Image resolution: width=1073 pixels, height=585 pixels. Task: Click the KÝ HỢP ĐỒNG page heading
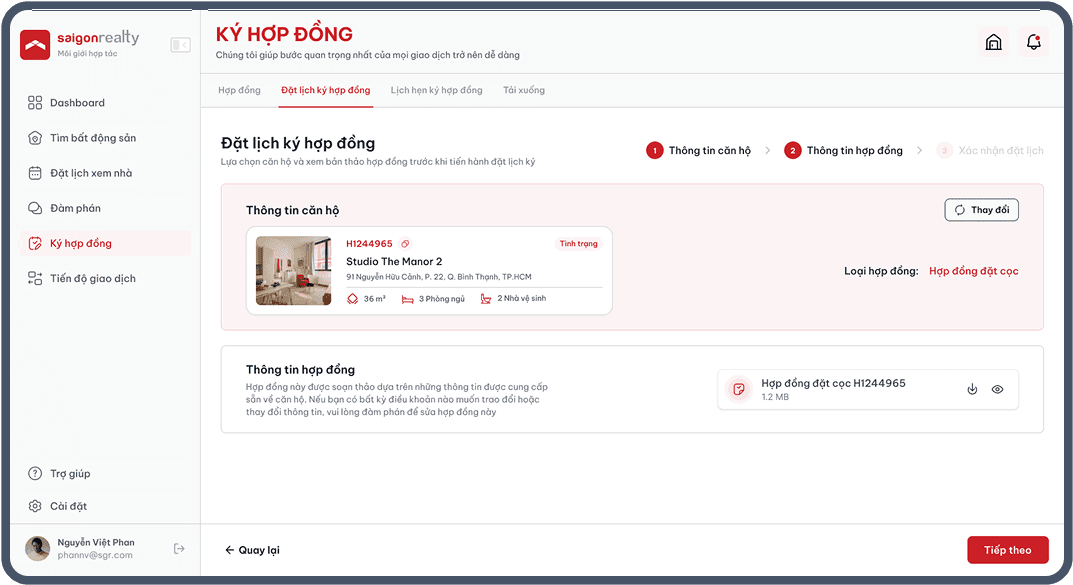[284, 34]
